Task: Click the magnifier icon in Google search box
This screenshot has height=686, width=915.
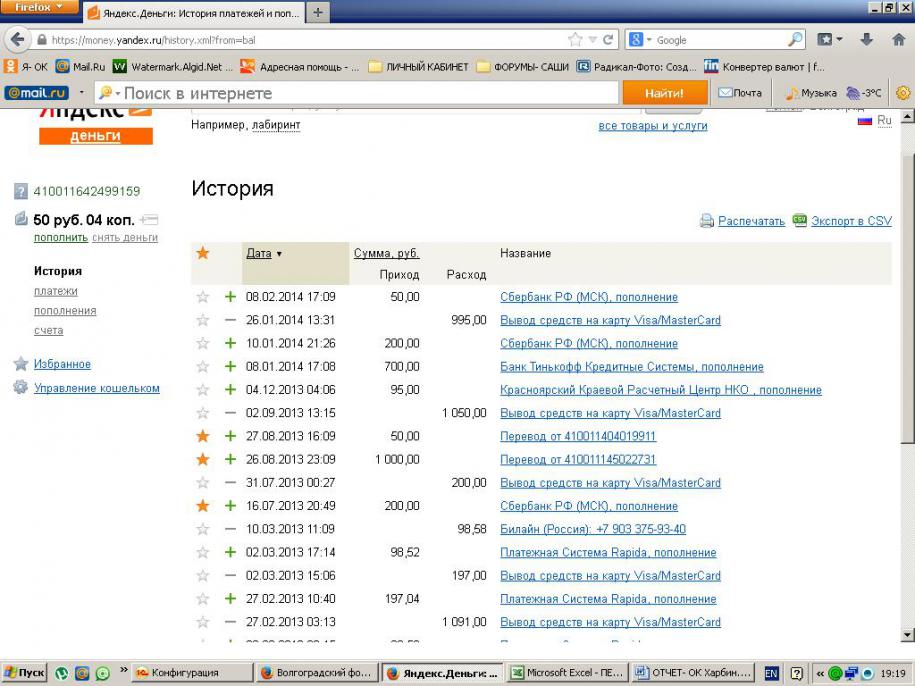Action: coord(795,40)
